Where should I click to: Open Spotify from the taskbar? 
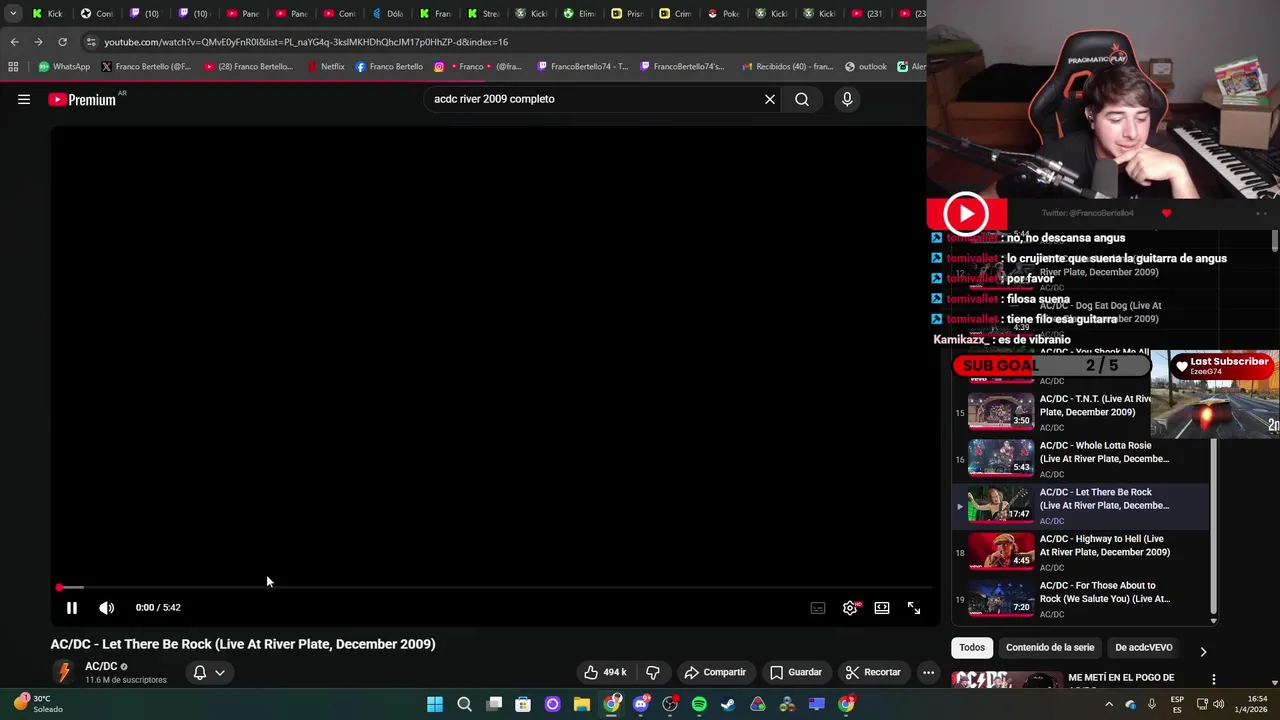coord(699,704)
